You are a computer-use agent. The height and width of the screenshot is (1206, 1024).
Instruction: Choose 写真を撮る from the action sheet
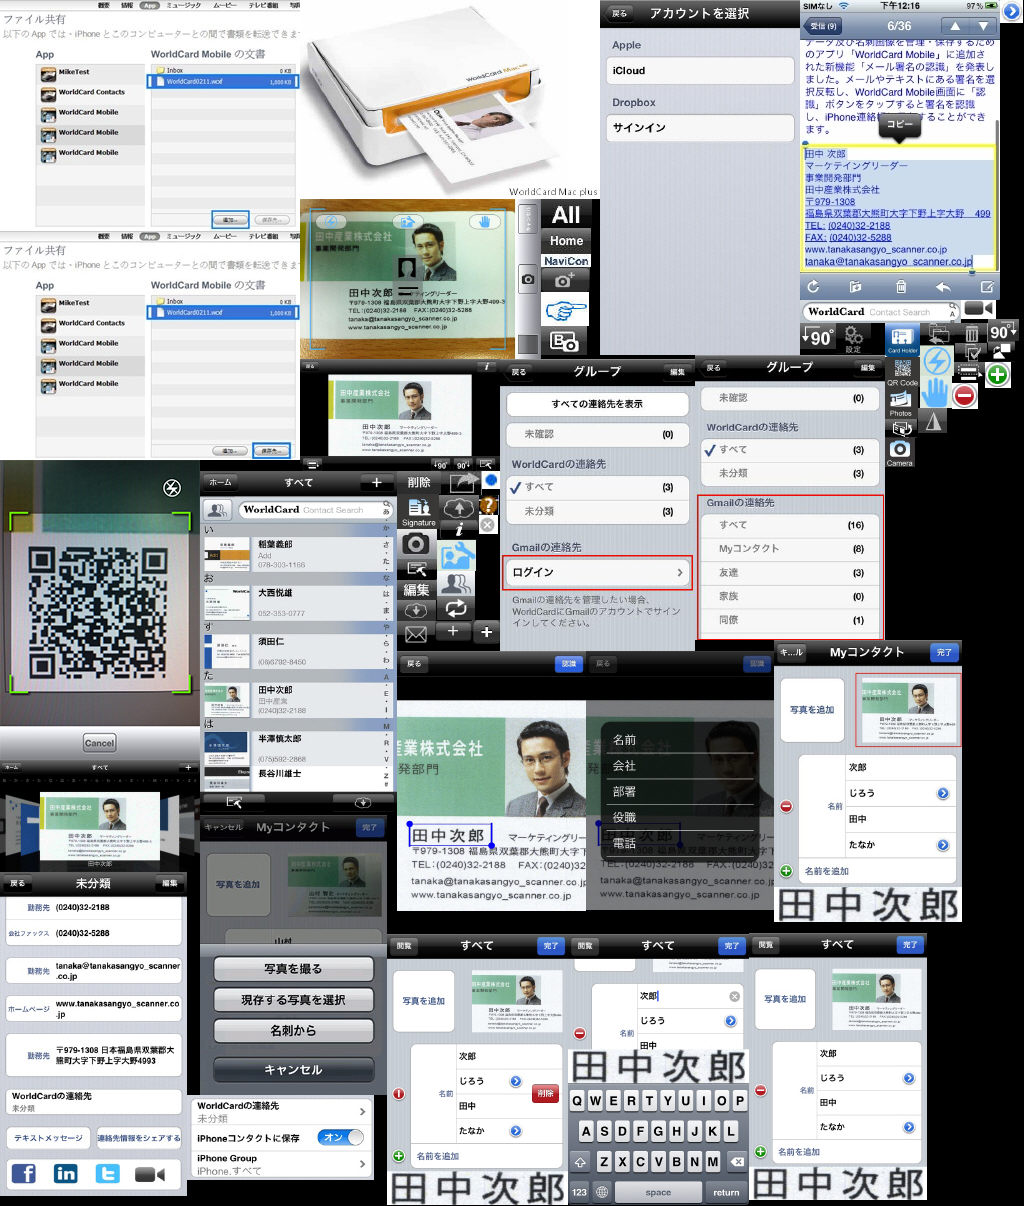click(293, 969)
